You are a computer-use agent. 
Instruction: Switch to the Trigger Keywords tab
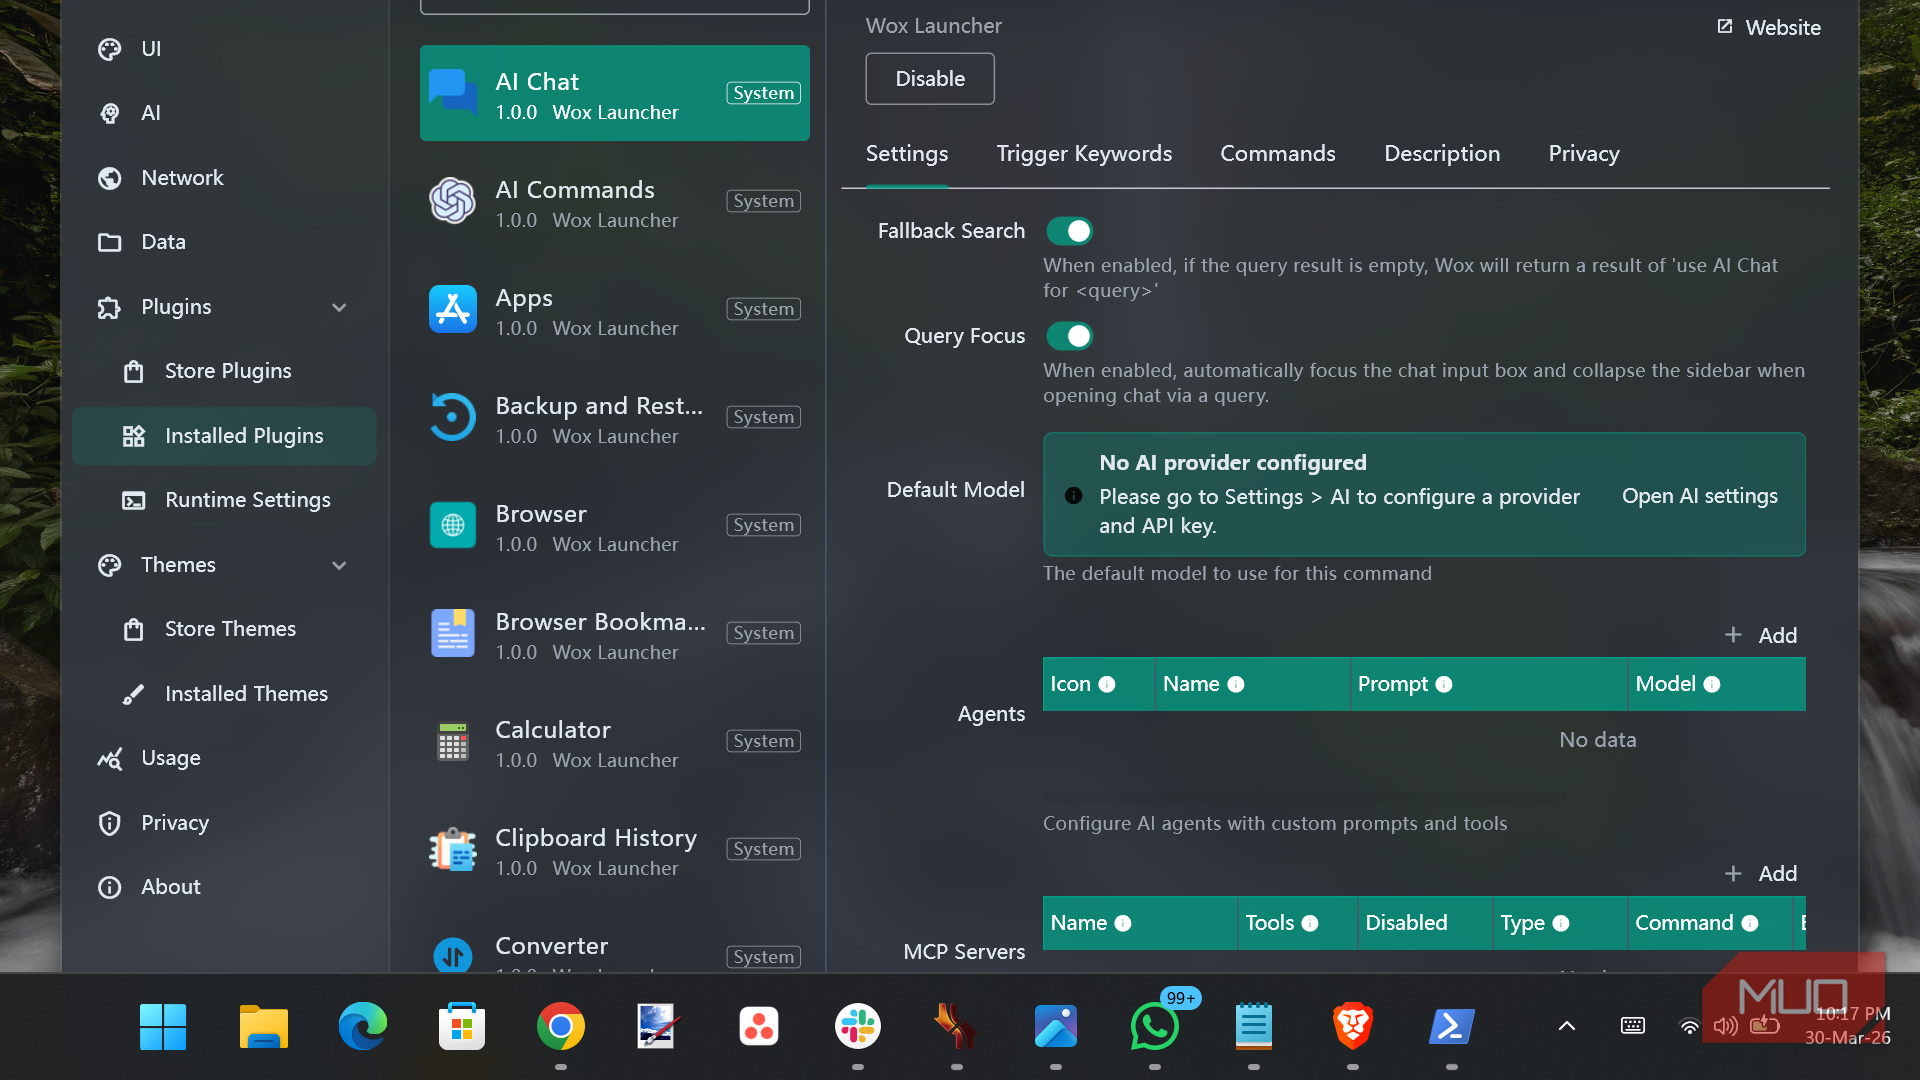[x=1084, y=153]
